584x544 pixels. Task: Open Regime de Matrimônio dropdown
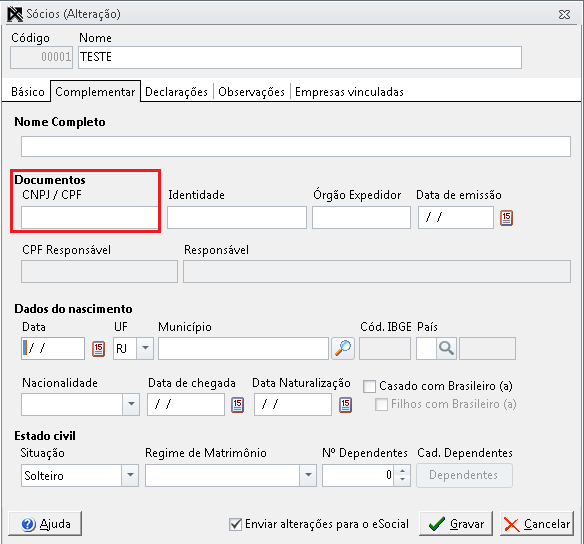coord(308,475)
